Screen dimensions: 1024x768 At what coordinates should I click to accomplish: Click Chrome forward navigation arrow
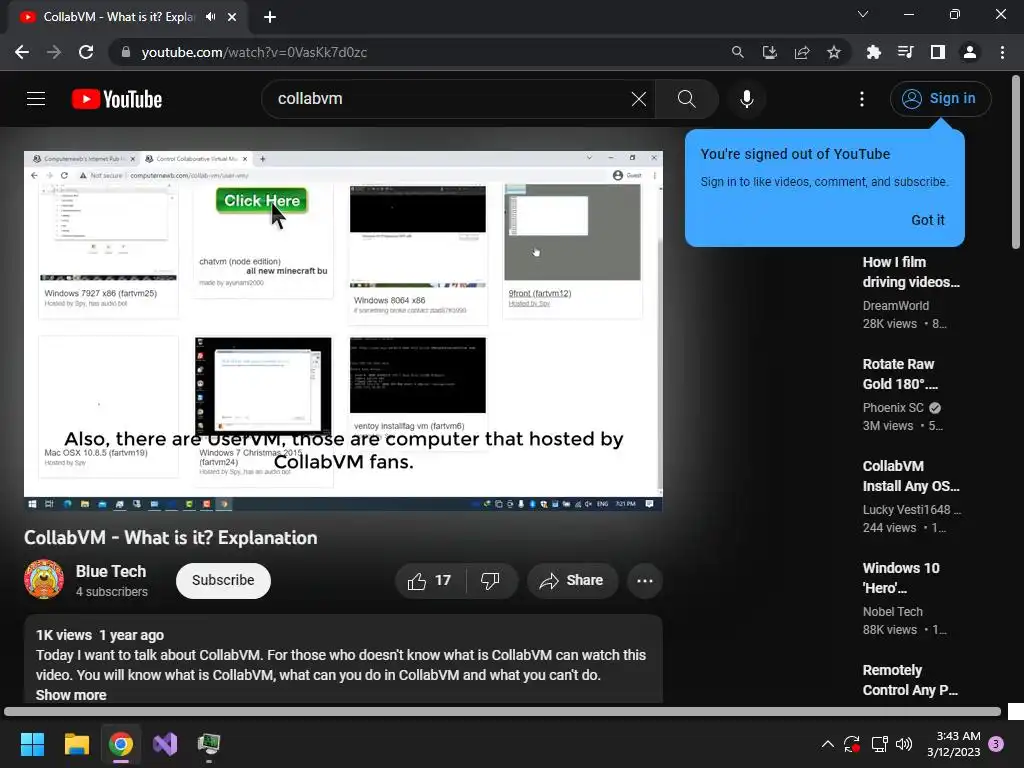pos(54,52)
